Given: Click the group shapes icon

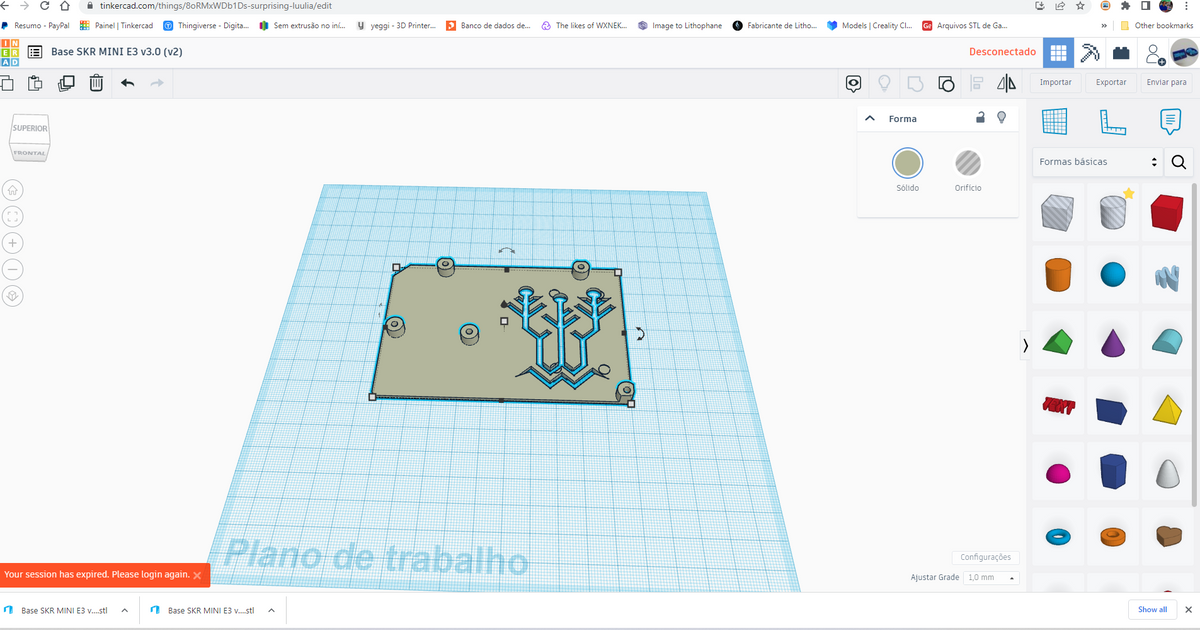Looking at the screenshot, I should pos(946,83).
